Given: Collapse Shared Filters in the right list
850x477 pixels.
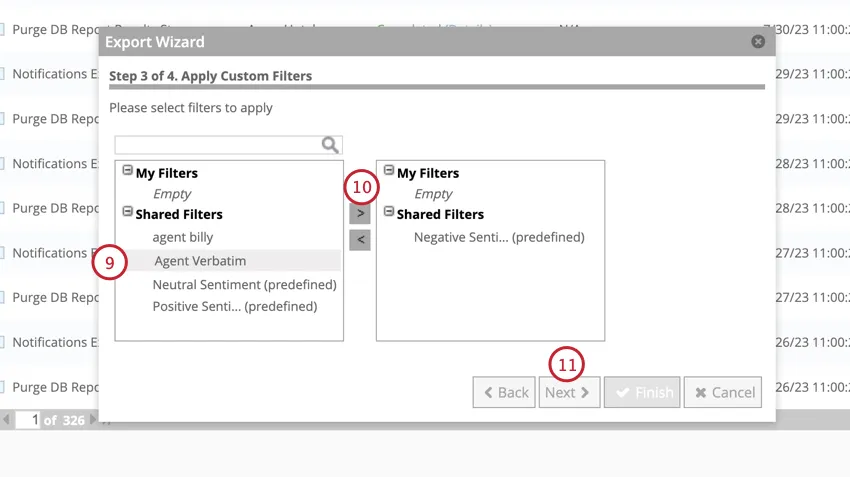Looking at the screenshot, I should coord(389,212).
